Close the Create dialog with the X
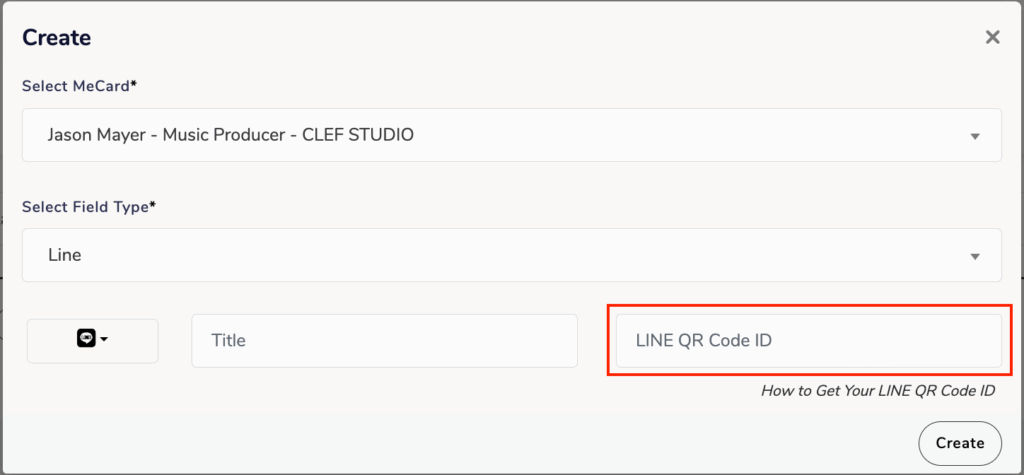The width and height of the screenshot is (1024, 475). pos(993,37)
